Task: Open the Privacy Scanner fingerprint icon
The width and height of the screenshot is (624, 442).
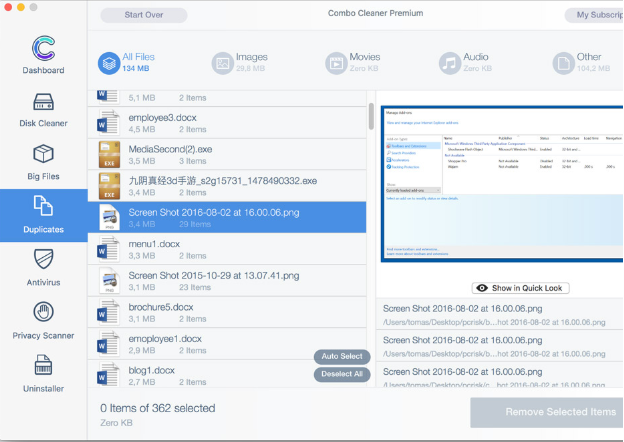Action: pyautogui.click(x=43, y=313)
